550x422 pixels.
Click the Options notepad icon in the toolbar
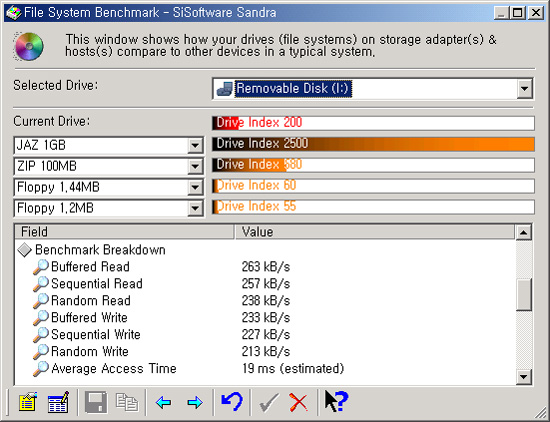click(x=28, y=402)
